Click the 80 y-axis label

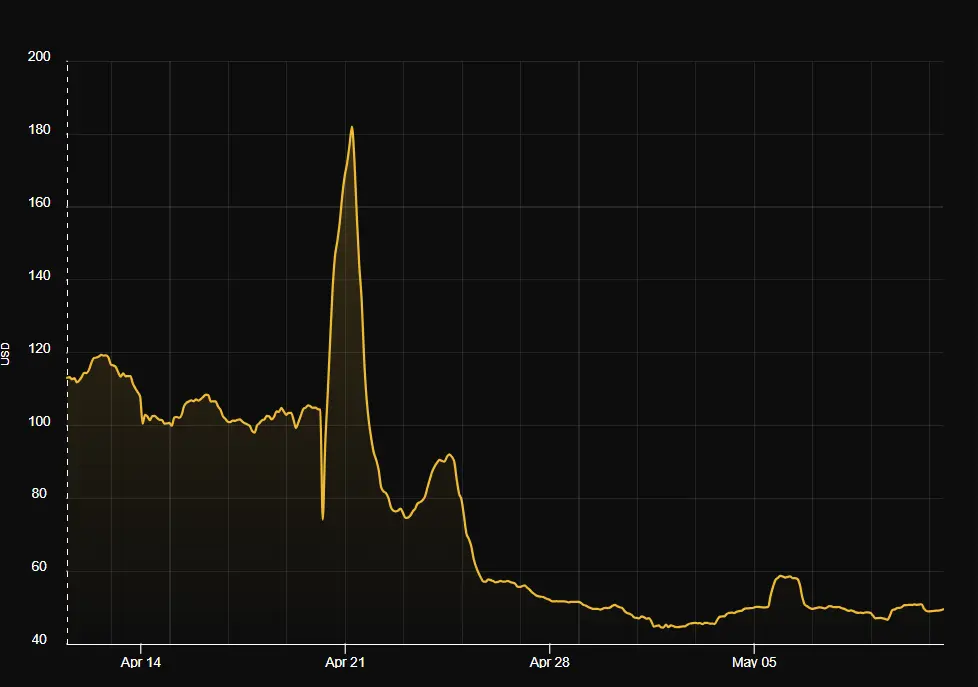[x=39, y=494]
